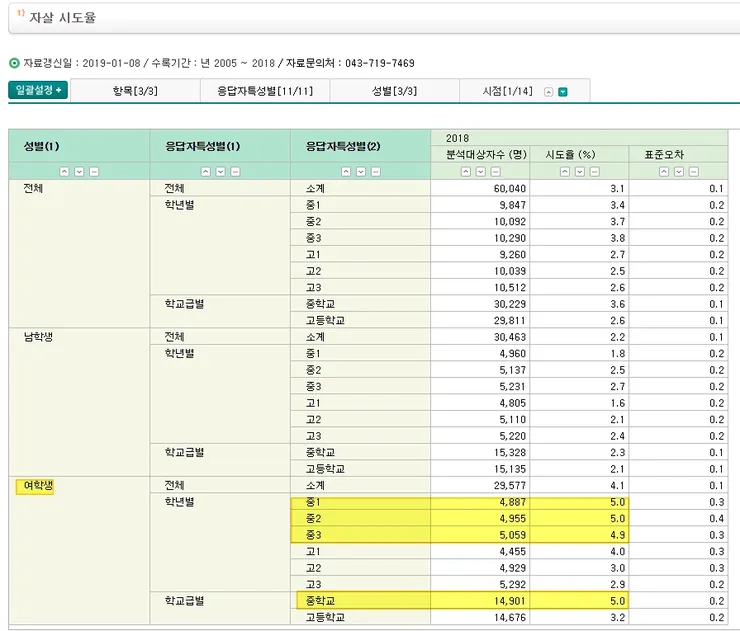Image resolution: width=740 pixels, height=631 pixels.
Task: Click the 29,811 cell
Action: [x=480, y=321]
